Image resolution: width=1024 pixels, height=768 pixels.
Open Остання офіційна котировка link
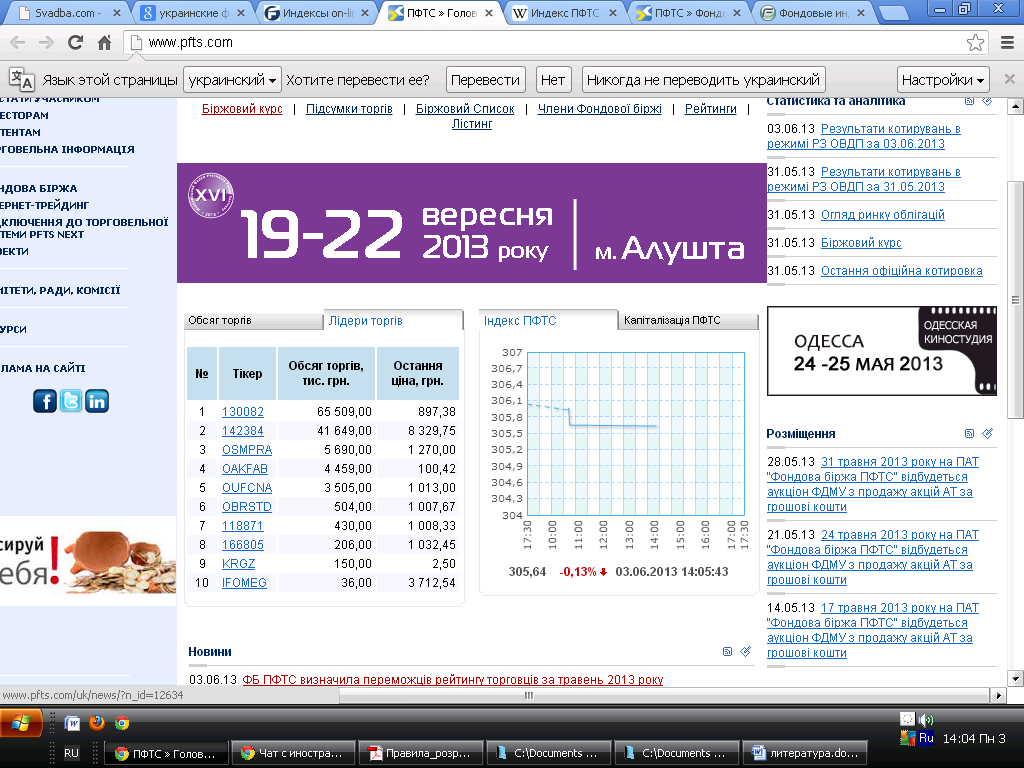(901, 270)
